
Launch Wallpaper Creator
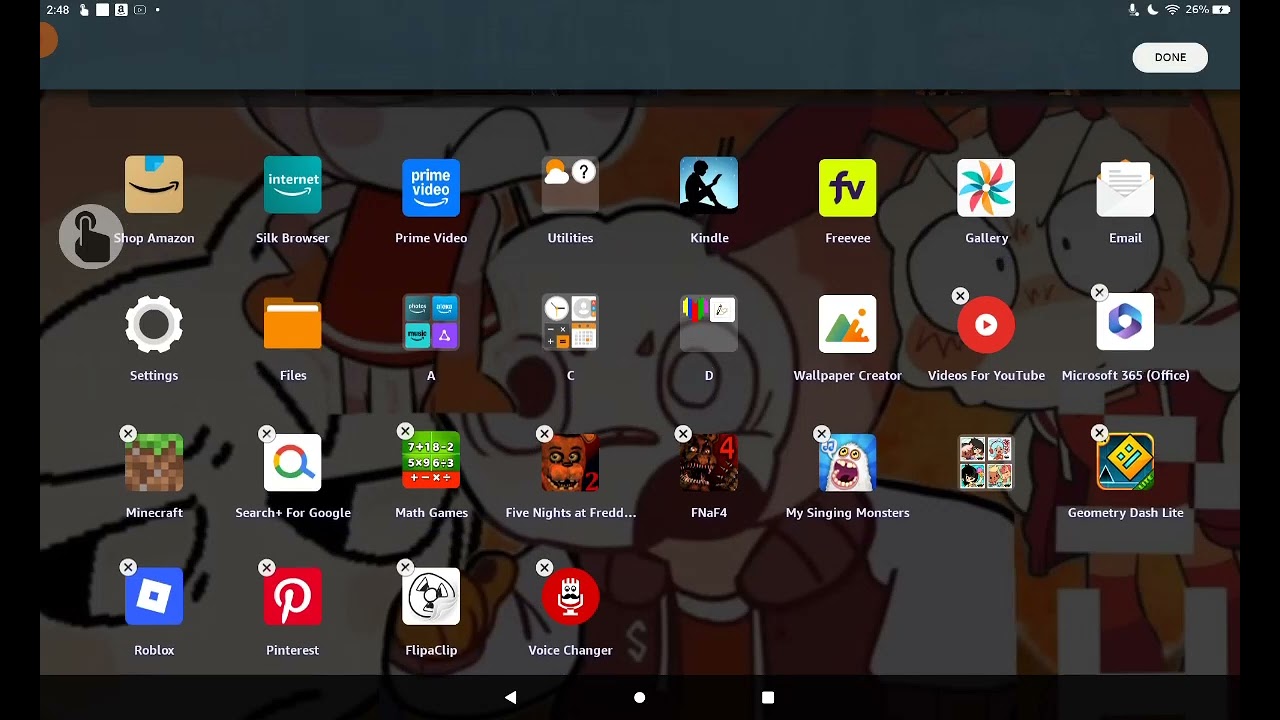point(848,324)
